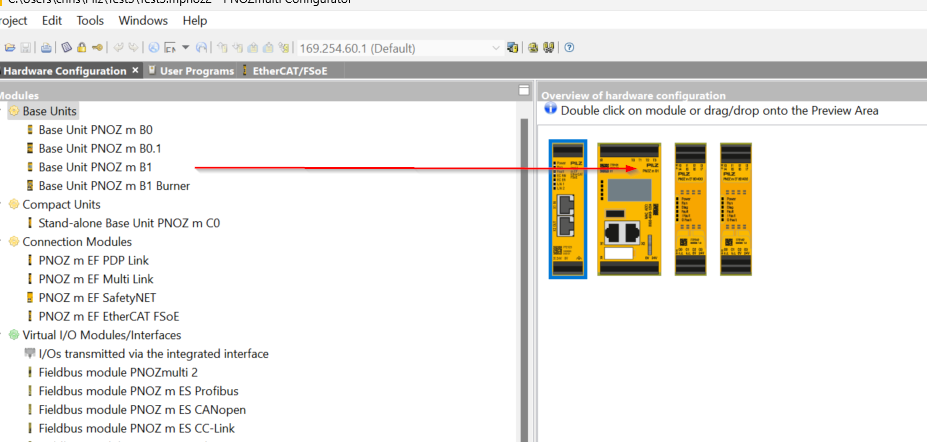The image size is (927, 442).
Task: Click the Undo arrow icon
Action: tap(118, 48)
